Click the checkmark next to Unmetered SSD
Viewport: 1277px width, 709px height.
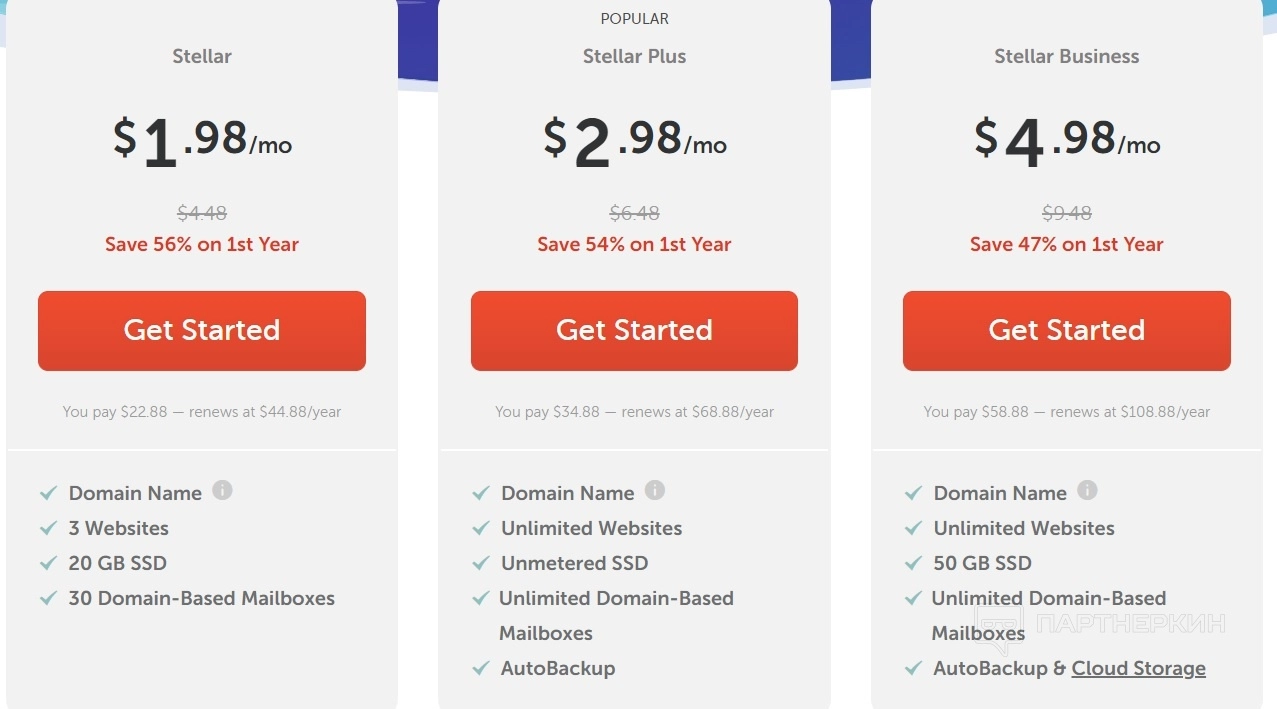coord(481,563)
